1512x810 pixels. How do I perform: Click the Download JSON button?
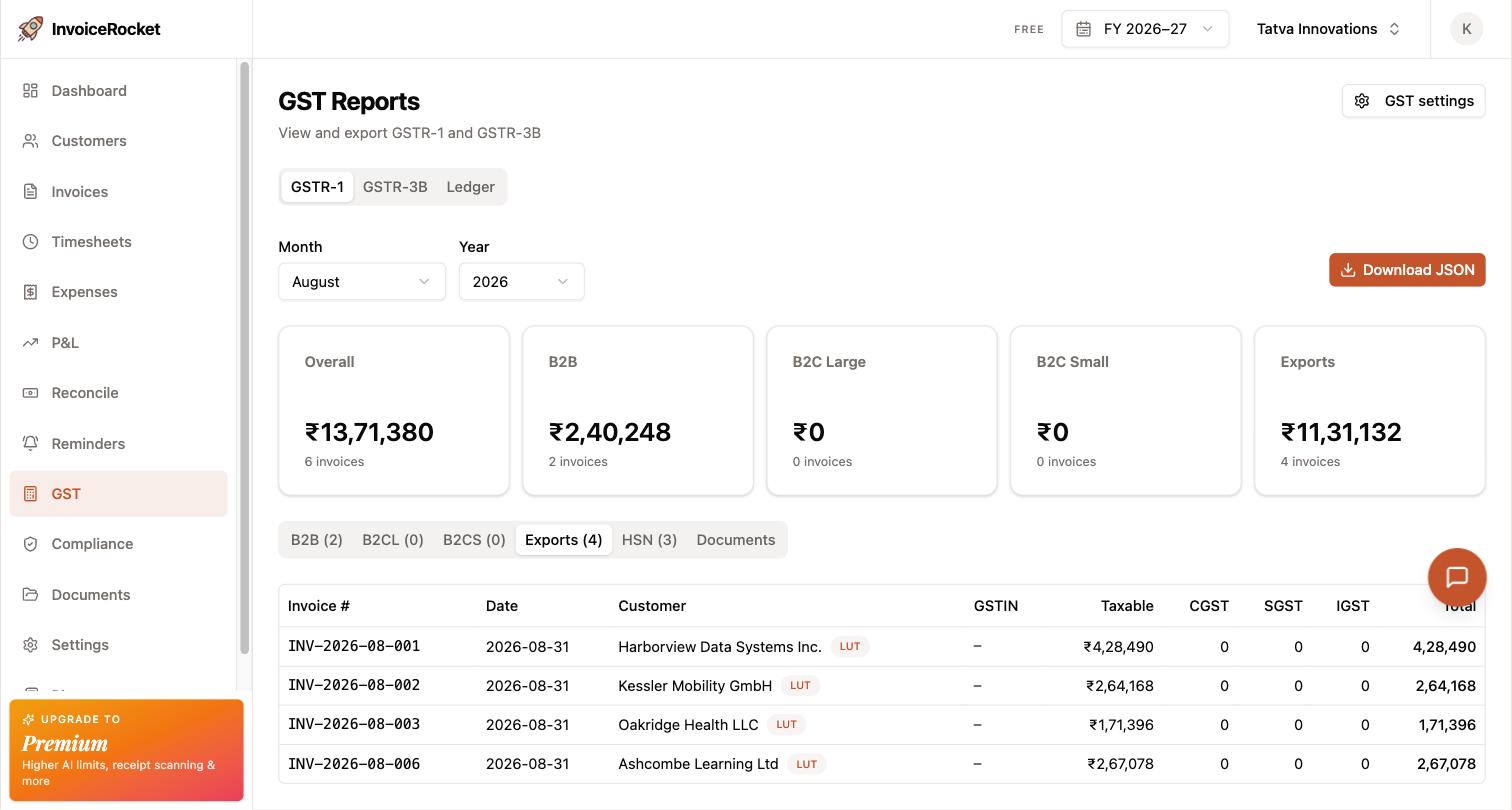click(x=1407, y=270)
